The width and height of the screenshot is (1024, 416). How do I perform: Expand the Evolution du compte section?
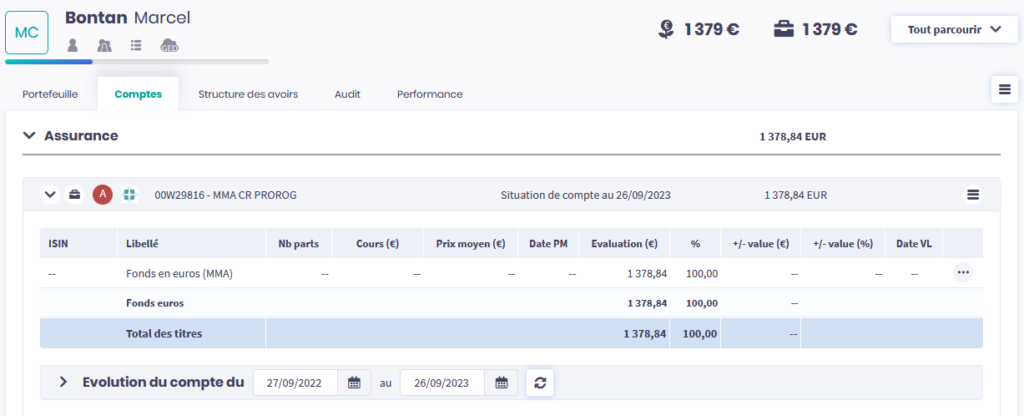click(x=63, y=382)
